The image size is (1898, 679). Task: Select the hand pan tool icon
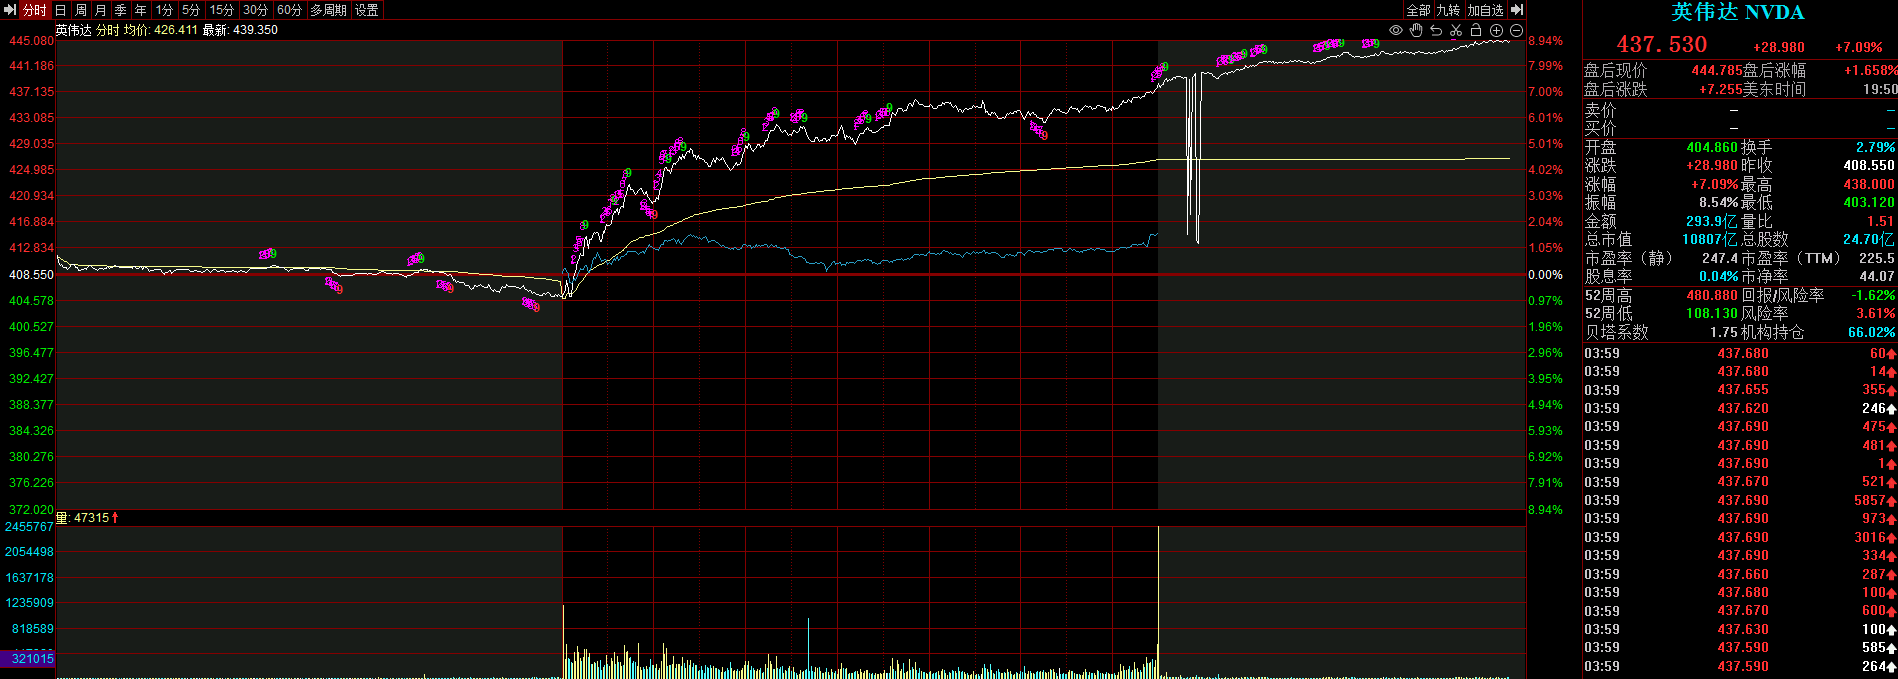pos(1416,30)
